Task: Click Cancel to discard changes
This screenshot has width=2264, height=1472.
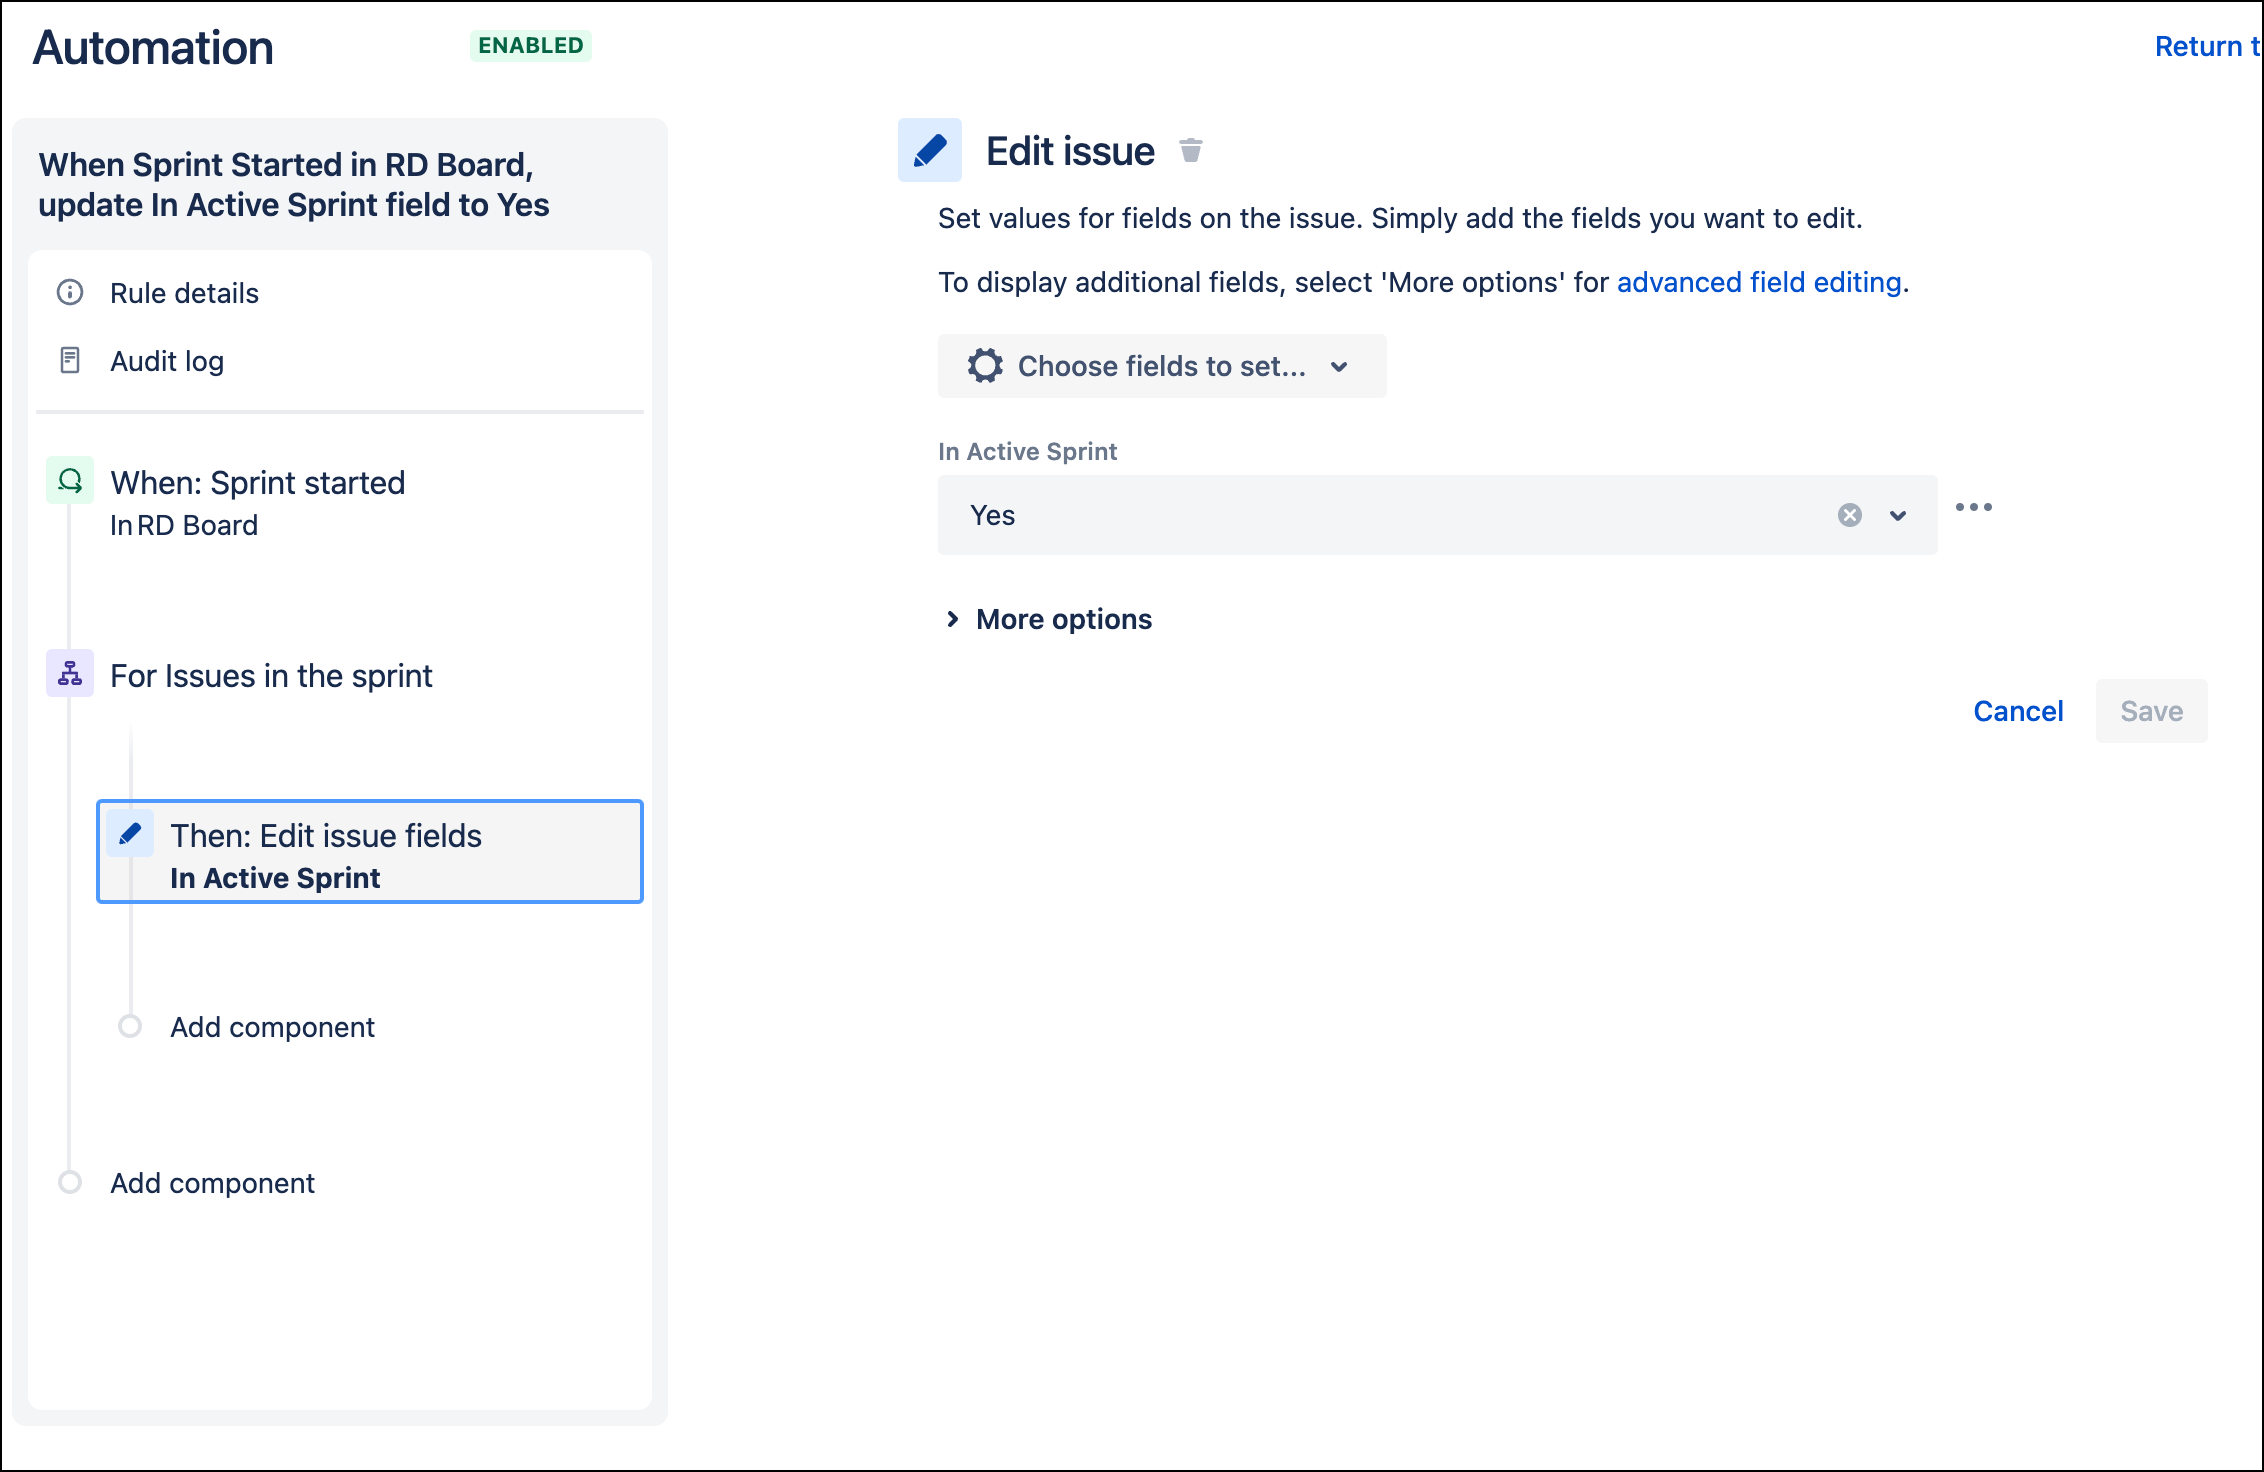Action: coord(2018,711)
